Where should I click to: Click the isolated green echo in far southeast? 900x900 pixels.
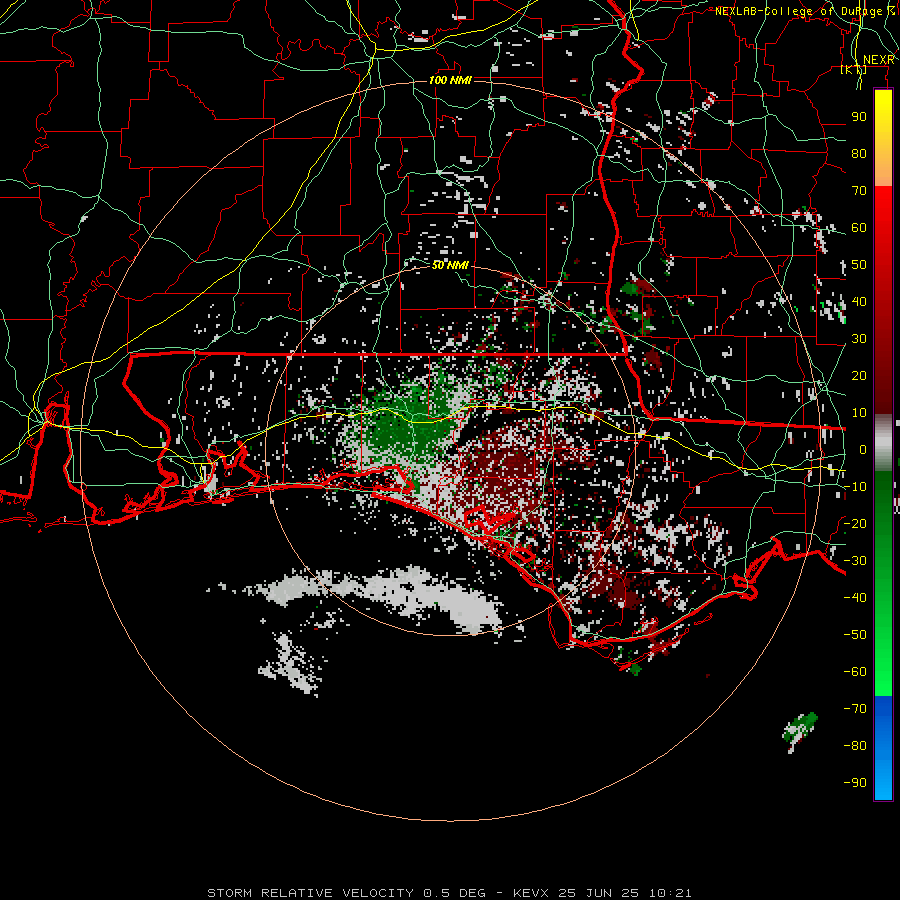[800, 731]
